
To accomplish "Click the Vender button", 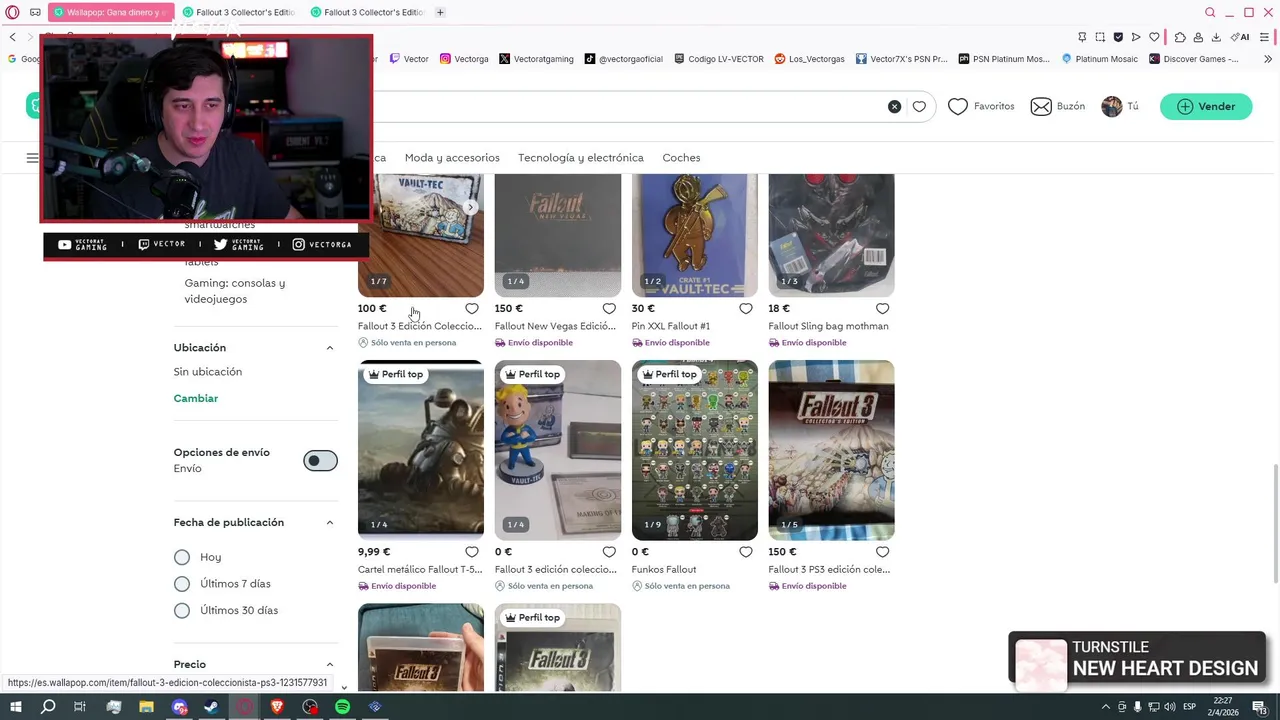I will (x=1206, y=106).
